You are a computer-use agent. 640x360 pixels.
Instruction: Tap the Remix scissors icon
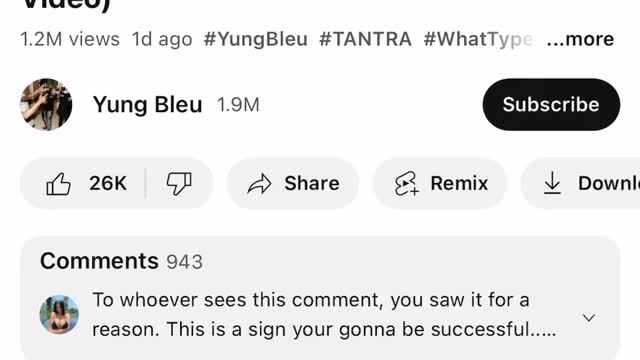pyautogui.click(x=407, y=184)
